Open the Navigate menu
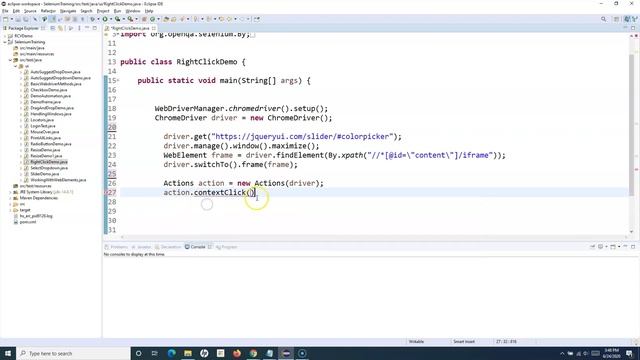This screenshot has width=640, height=360. 68,11
